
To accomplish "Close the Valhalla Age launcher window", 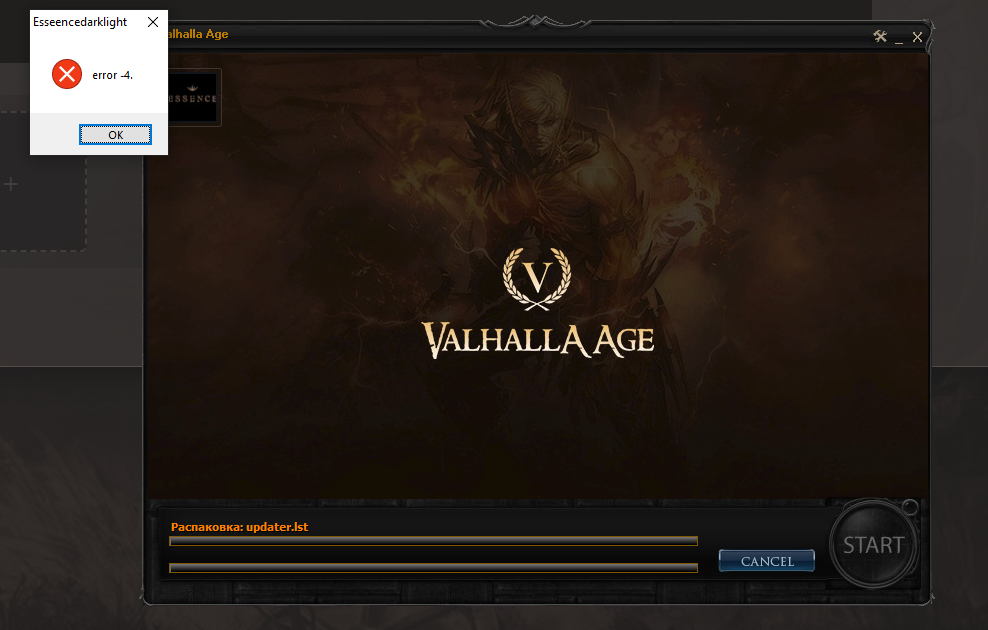I will [x=917, y=37].
